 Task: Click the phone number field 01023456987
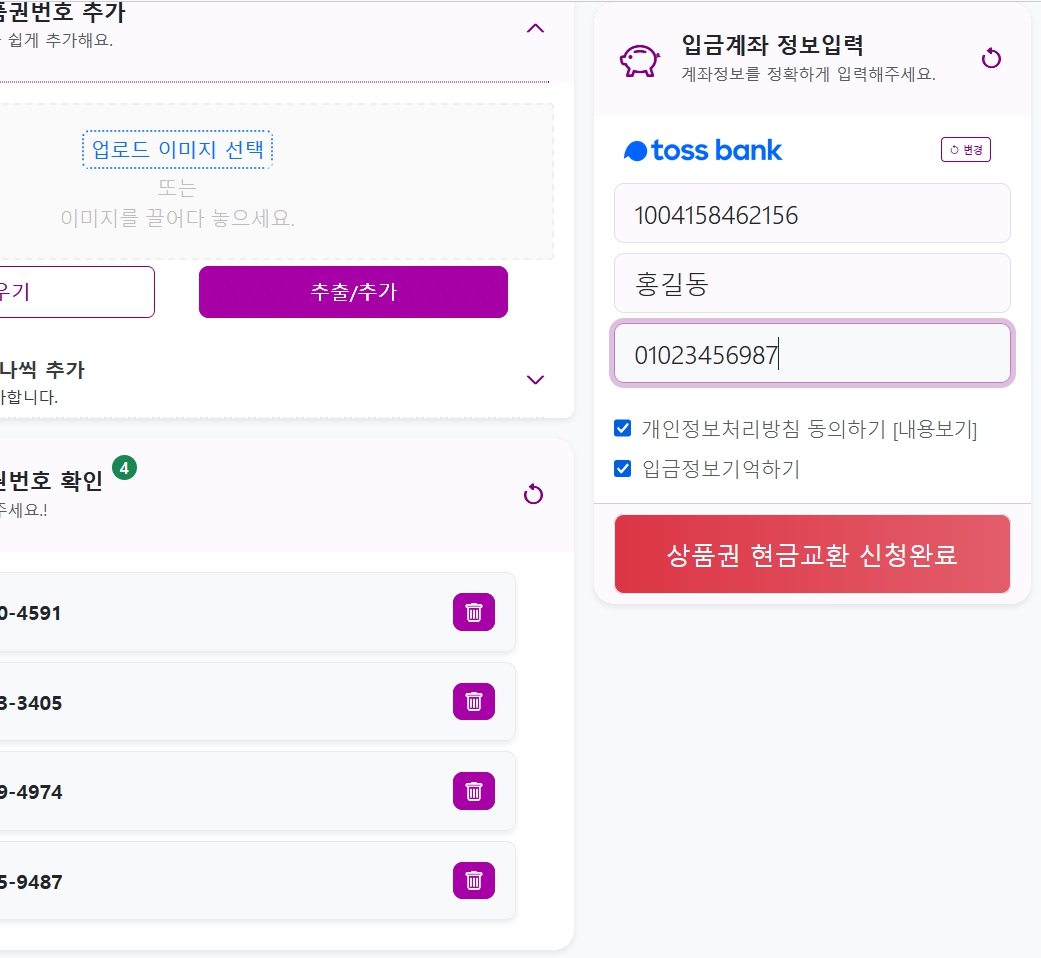812,353
